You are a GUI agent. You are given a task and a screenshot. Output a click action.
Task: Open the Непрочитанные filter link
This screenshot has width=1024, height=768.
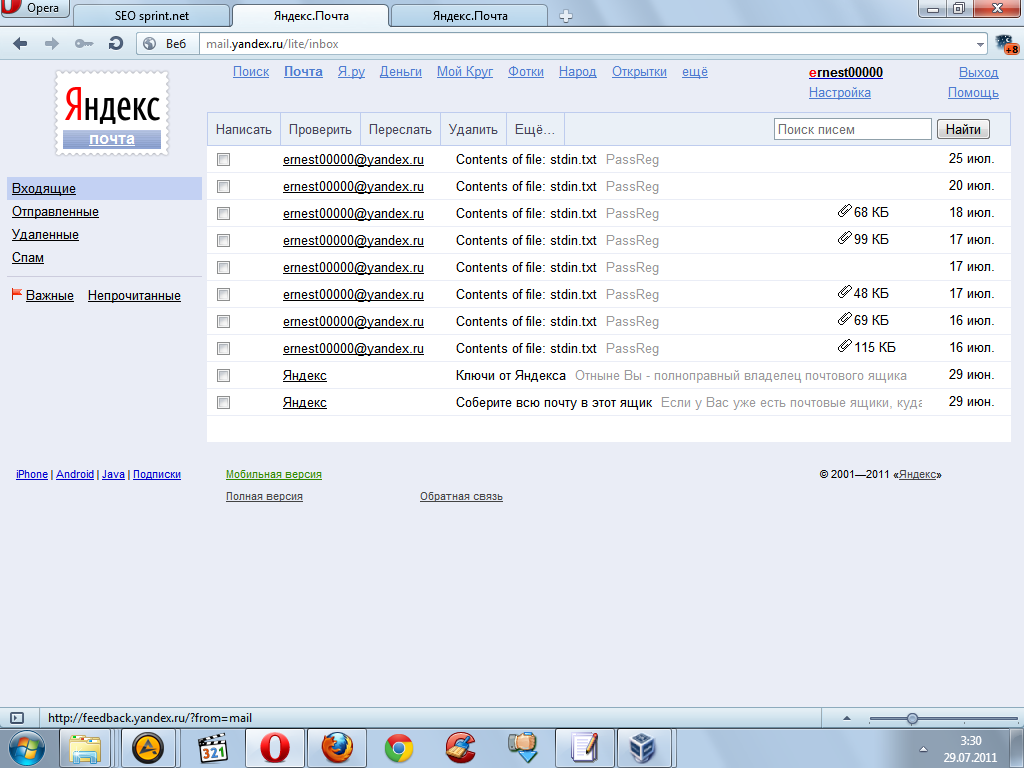(x=134, y=295)
